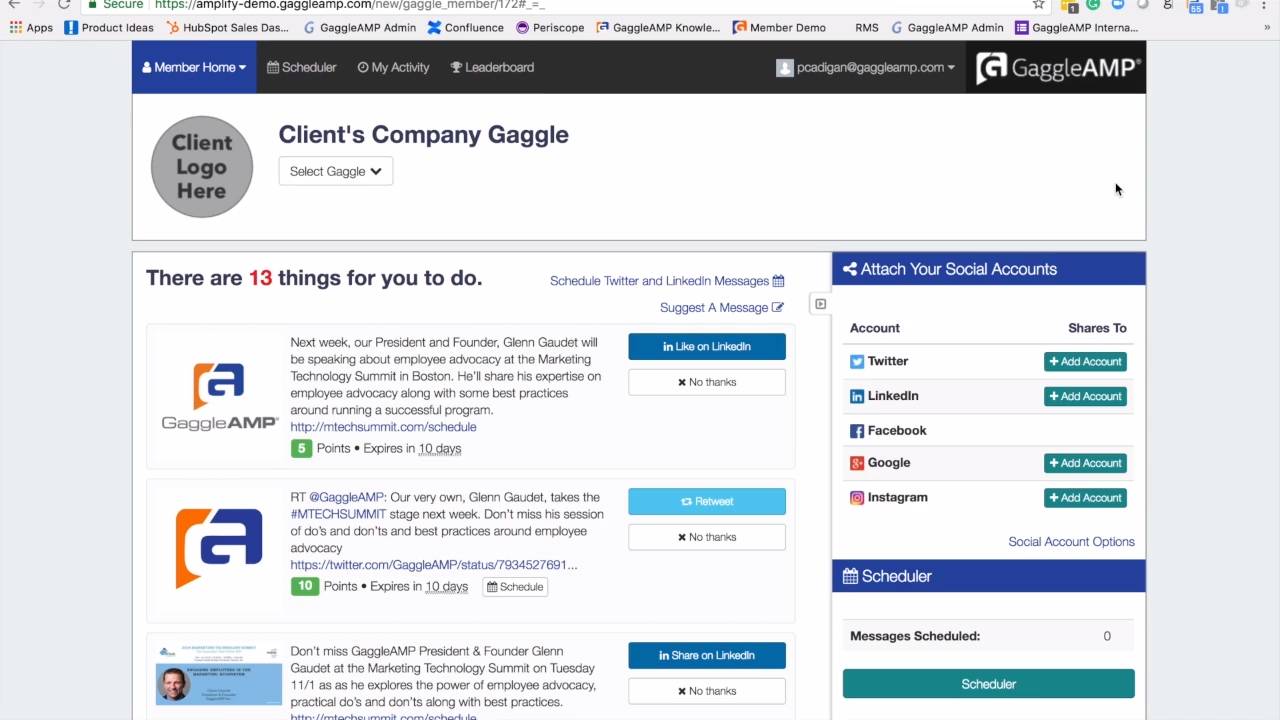Click the Facebook icon in accounts list
The width and height of the screenshot is (1280, 720).
857,431
